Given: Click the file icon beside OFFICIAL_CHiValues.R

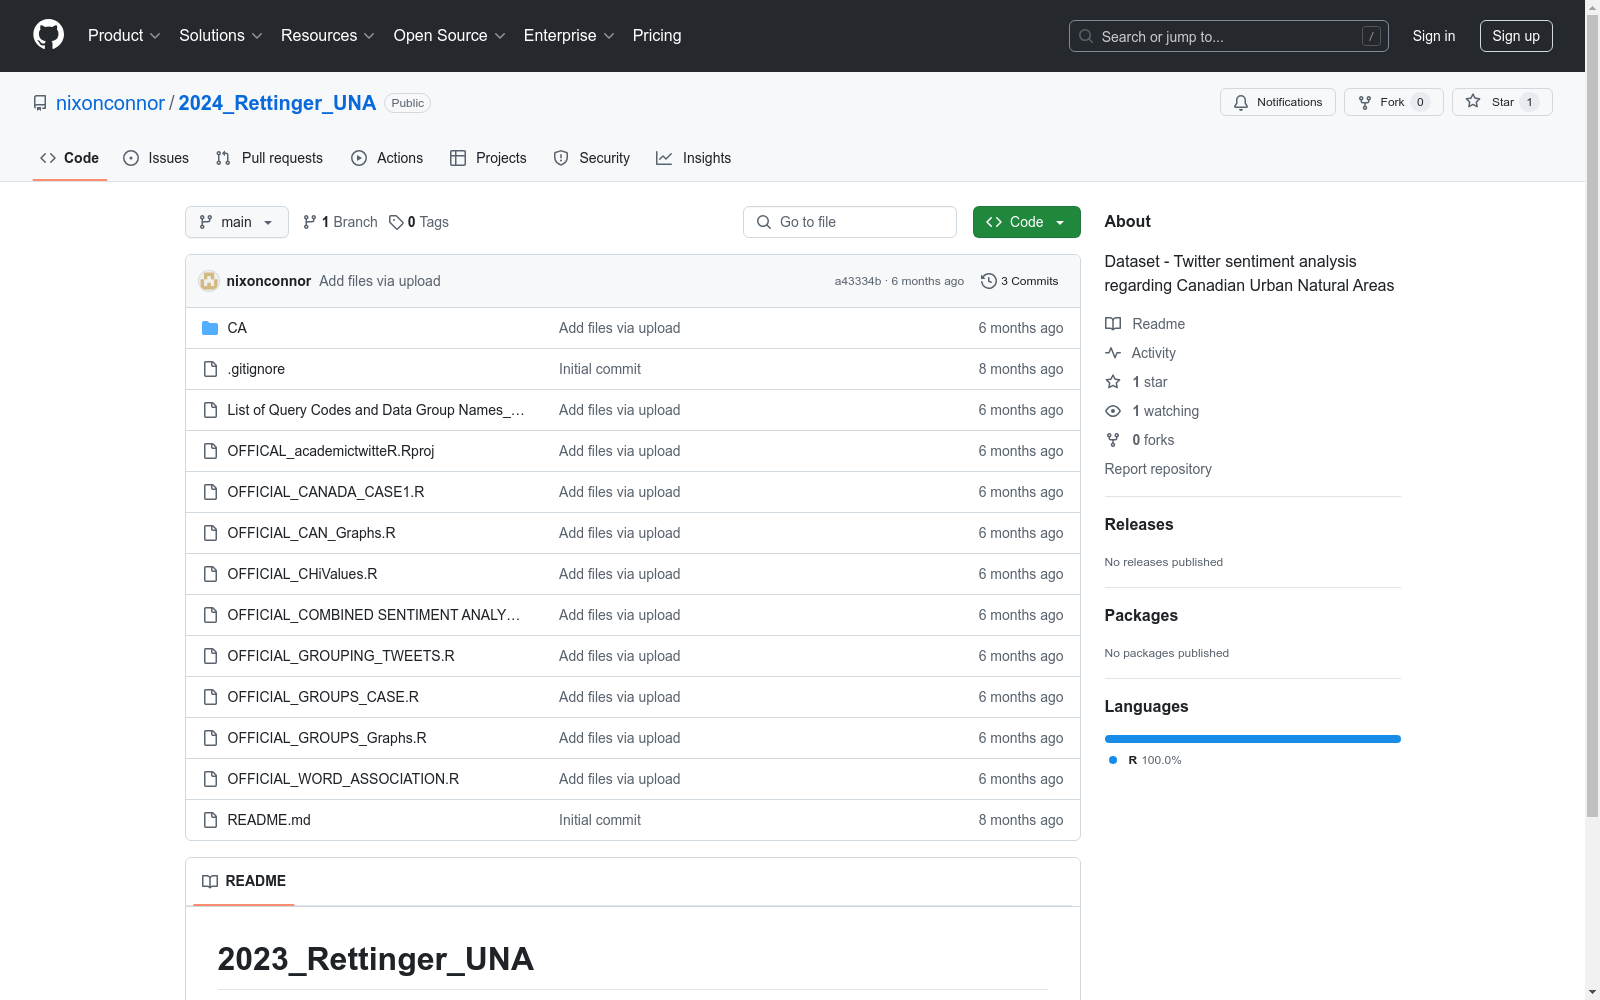Looking at the screenshot, I should [x=210, y=574].
